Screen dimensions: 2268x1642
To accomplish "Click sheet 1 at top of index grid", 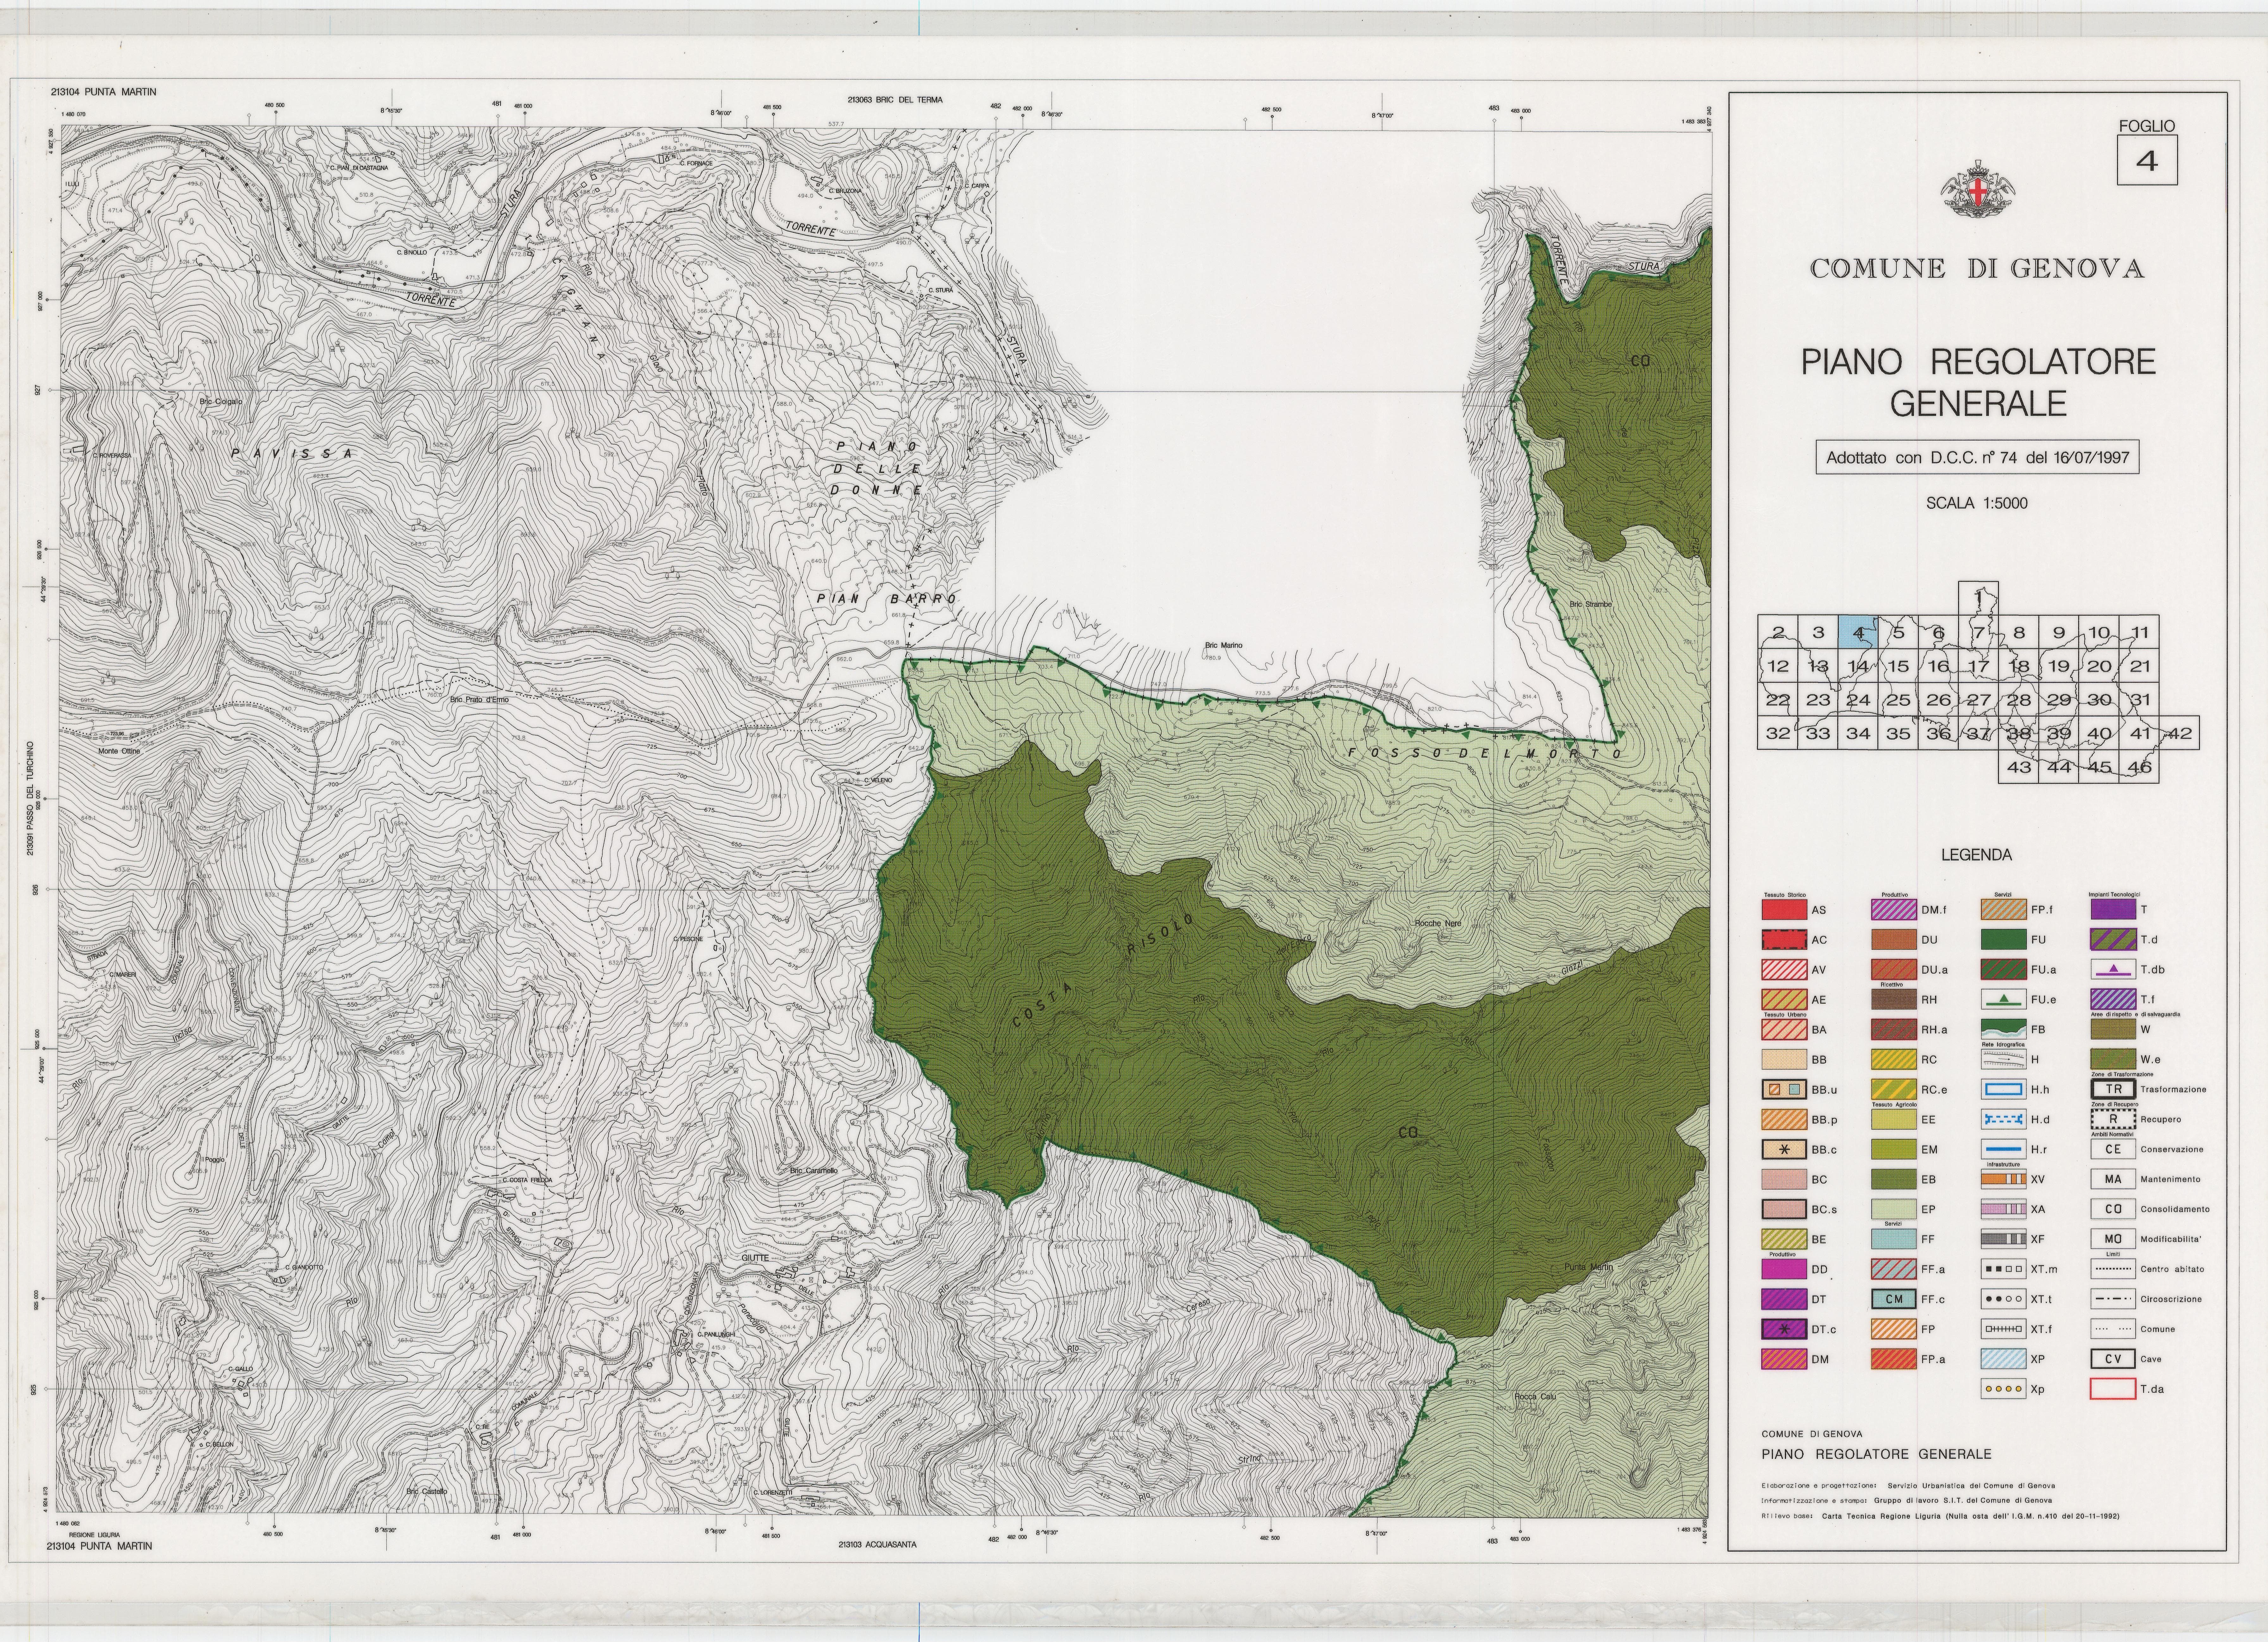I will [x=1978, y=598].
